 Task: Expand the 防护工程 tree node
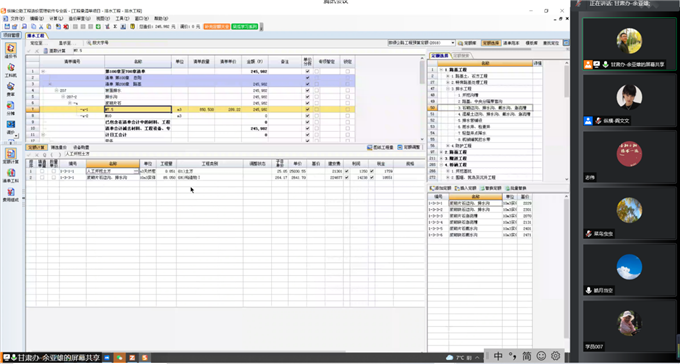(448, 146)
